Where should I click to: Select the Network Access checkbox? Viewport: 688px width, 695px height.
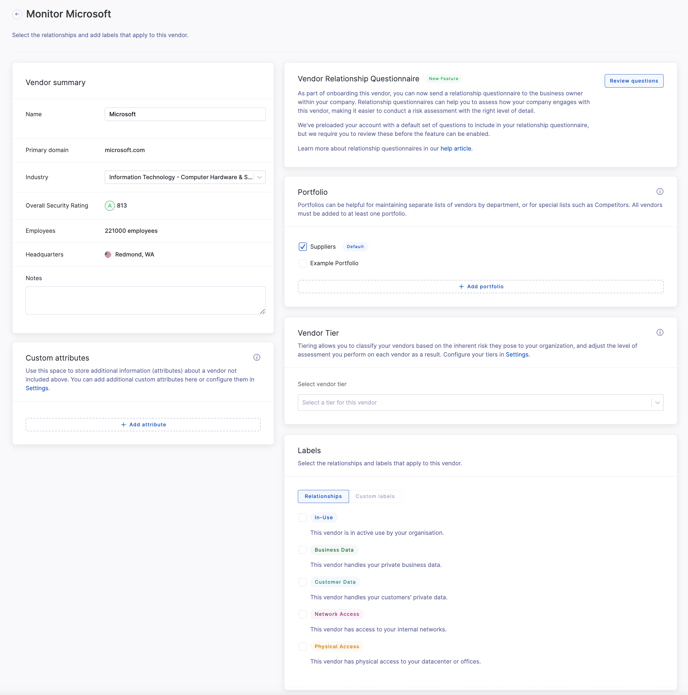303,614
